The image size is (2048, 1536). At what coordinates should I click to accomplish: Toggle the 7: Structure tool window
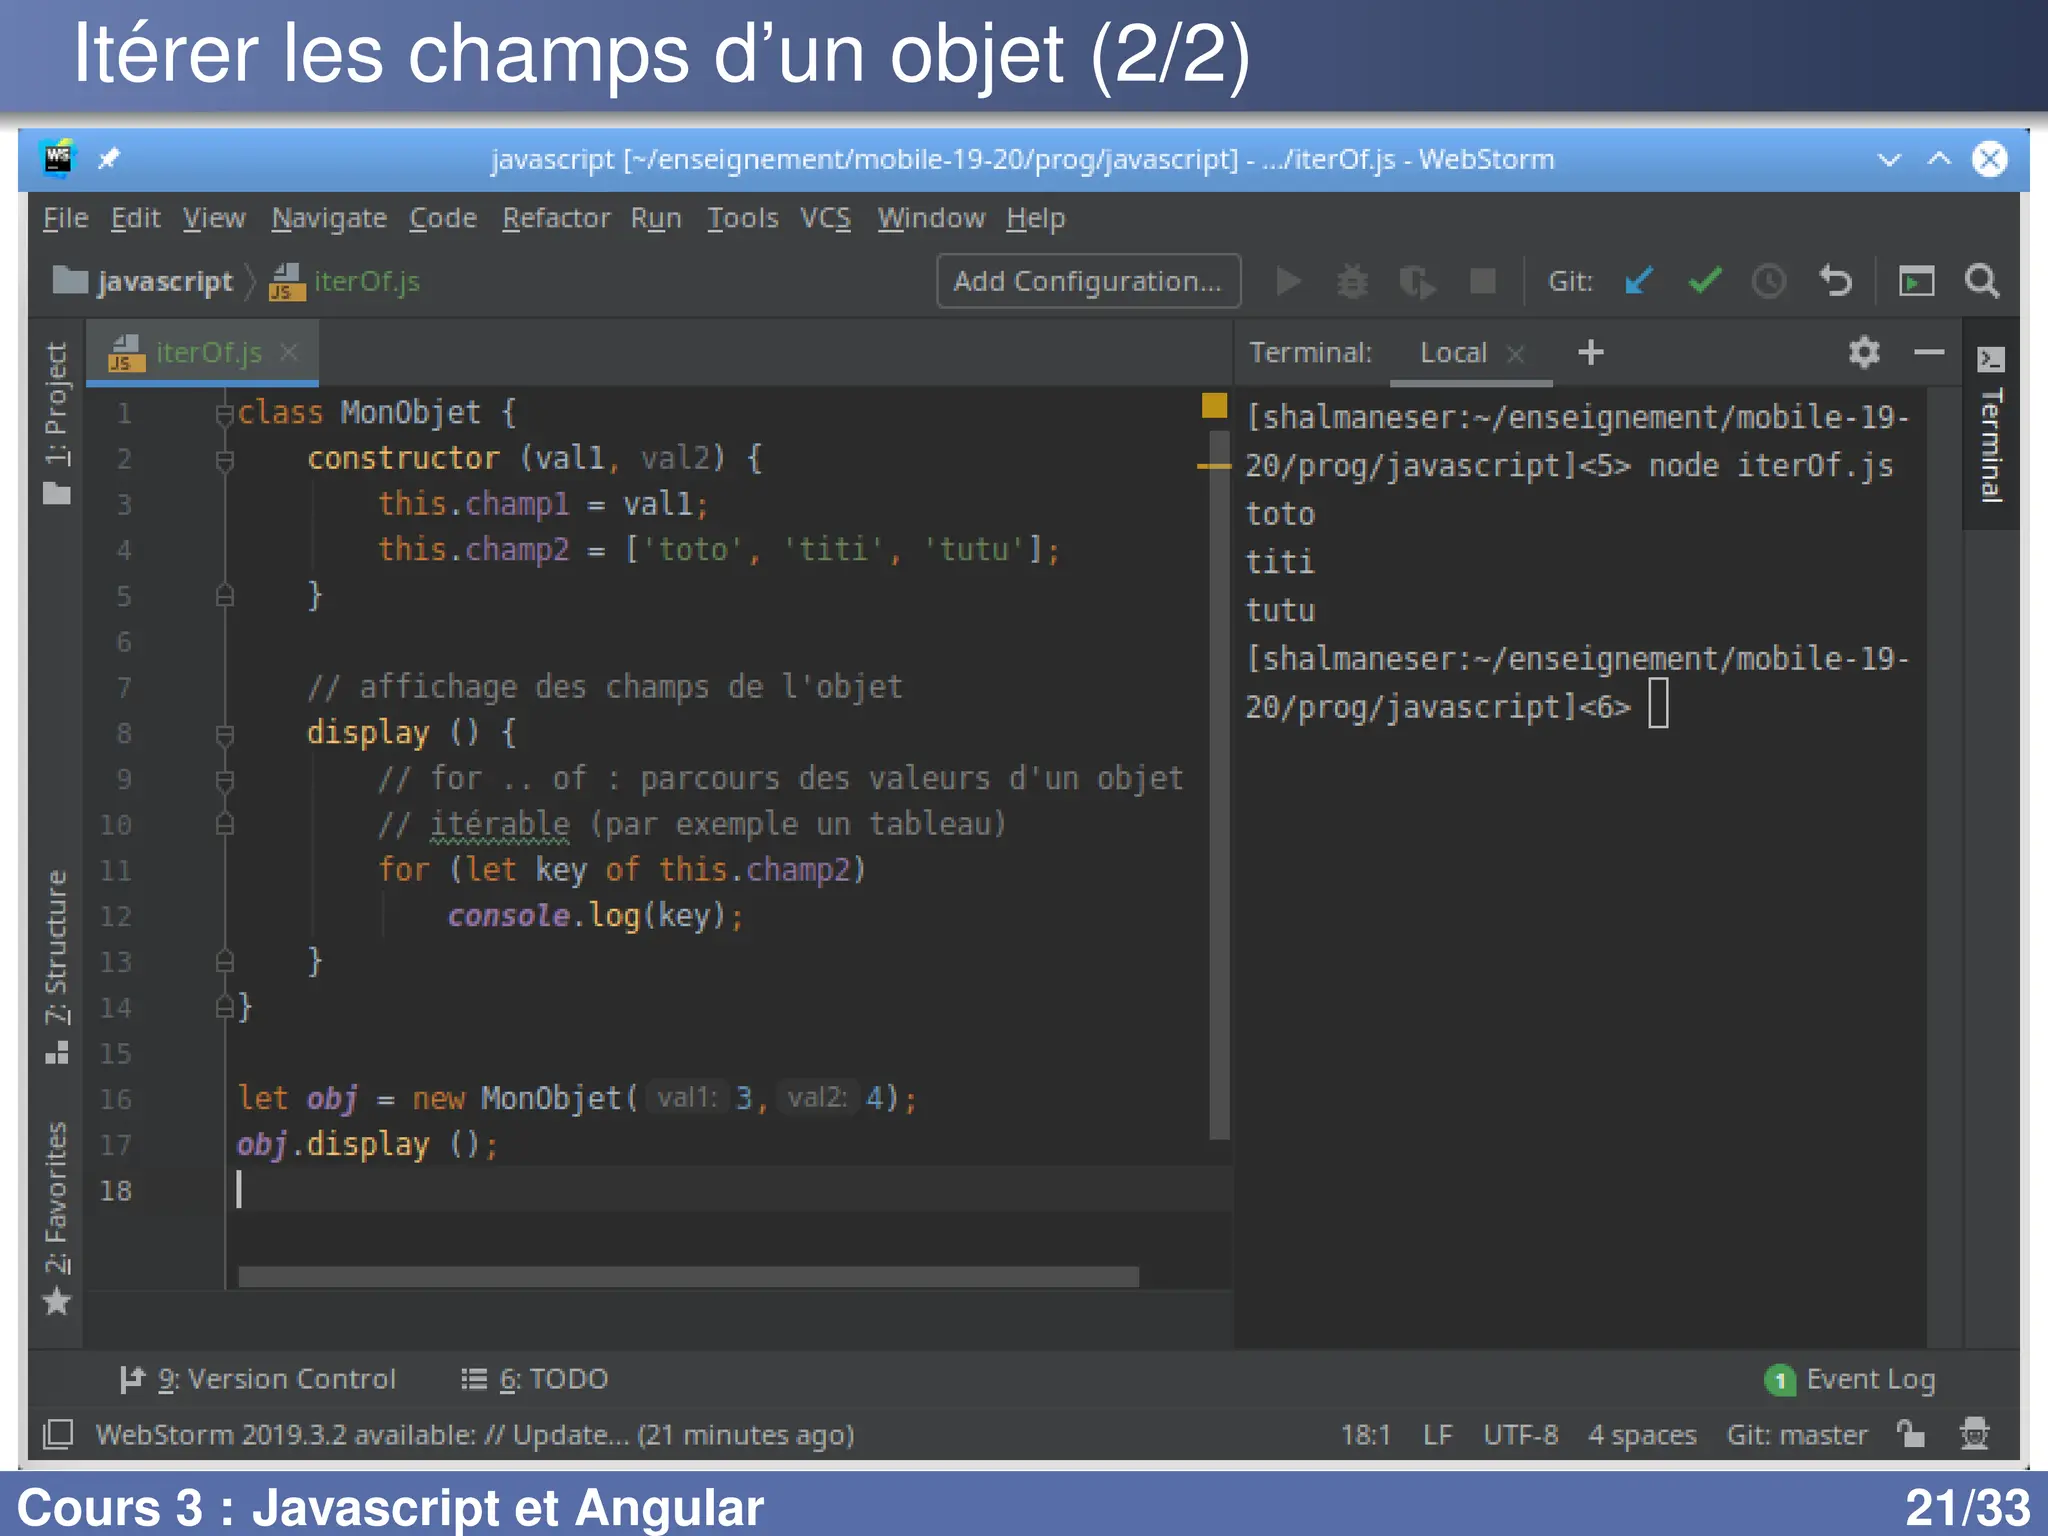coord(57,968)
